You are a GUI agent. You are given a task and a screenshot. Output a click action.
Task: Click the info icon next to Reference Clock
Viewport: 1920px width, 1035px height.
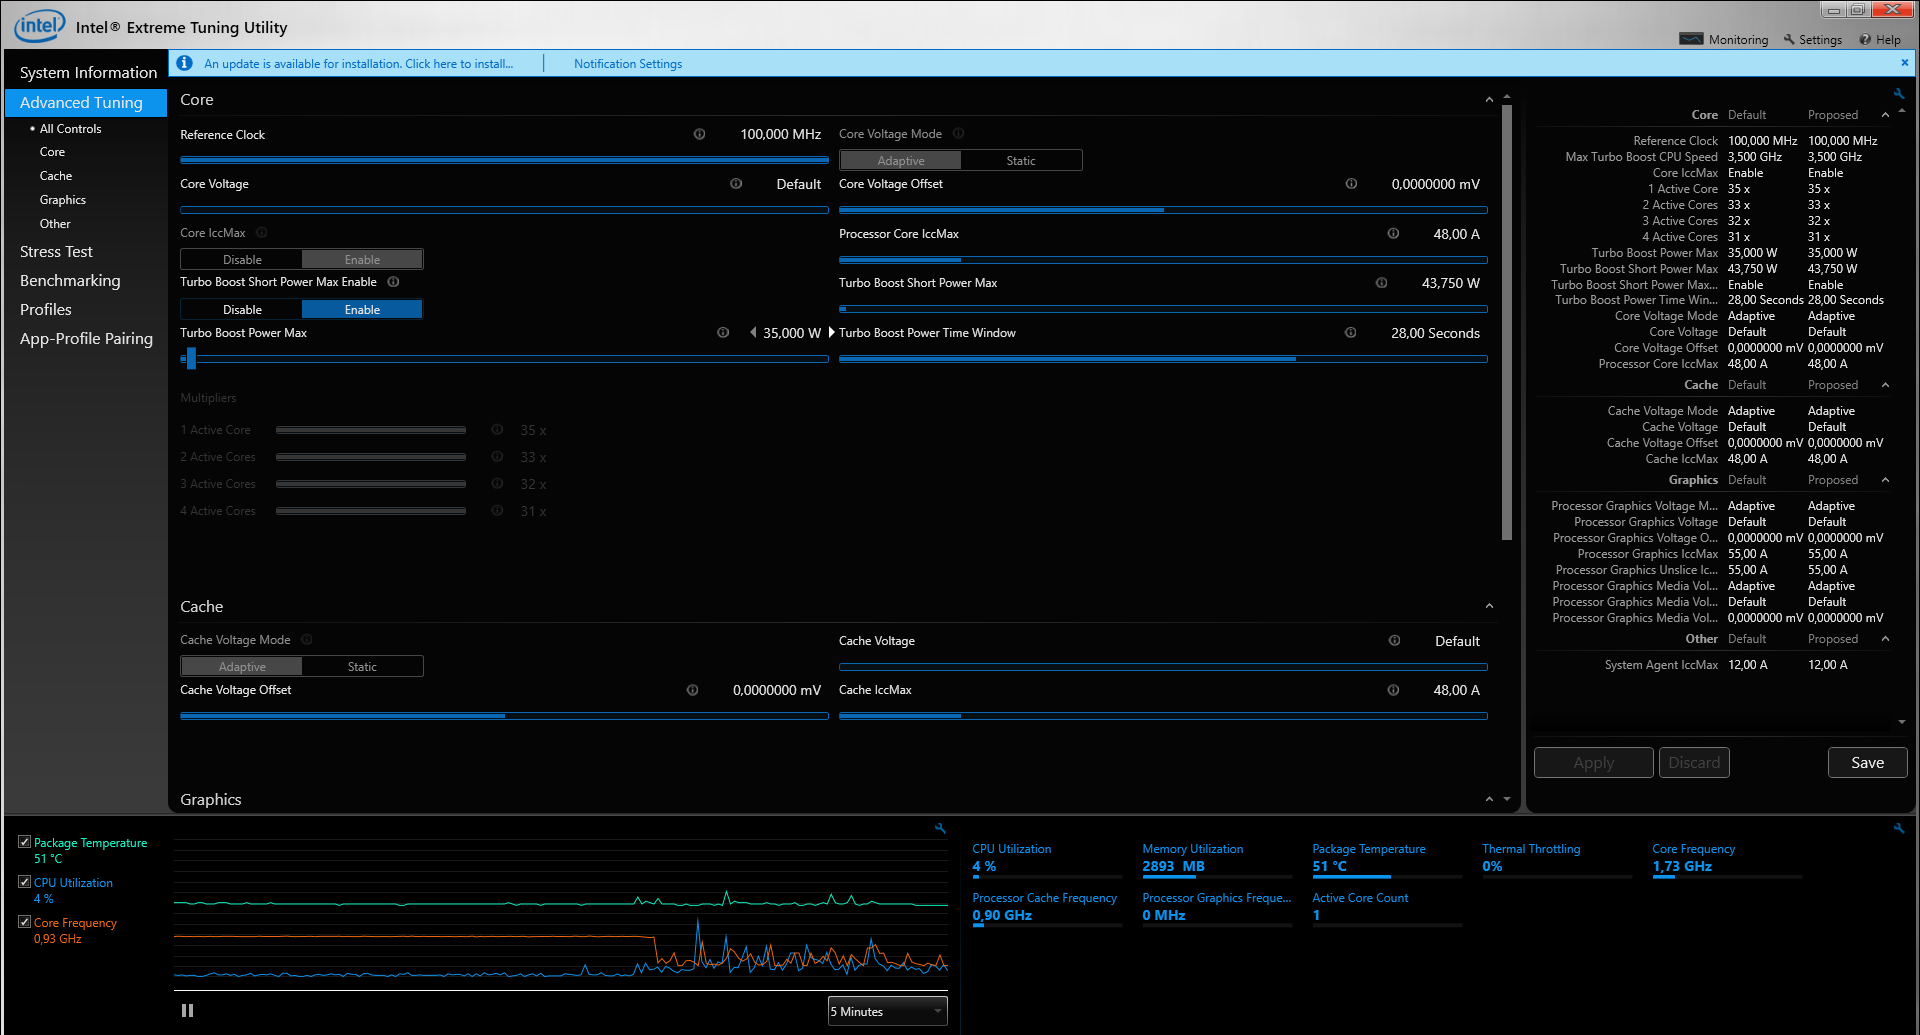699,134
